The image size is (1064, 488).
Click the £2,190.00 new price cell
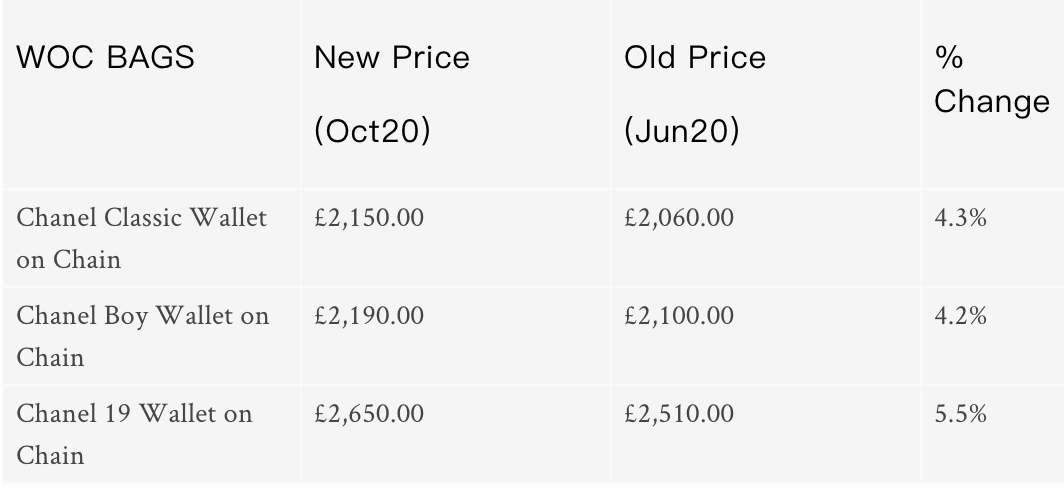pyautogui.click(x=369, y=316)
